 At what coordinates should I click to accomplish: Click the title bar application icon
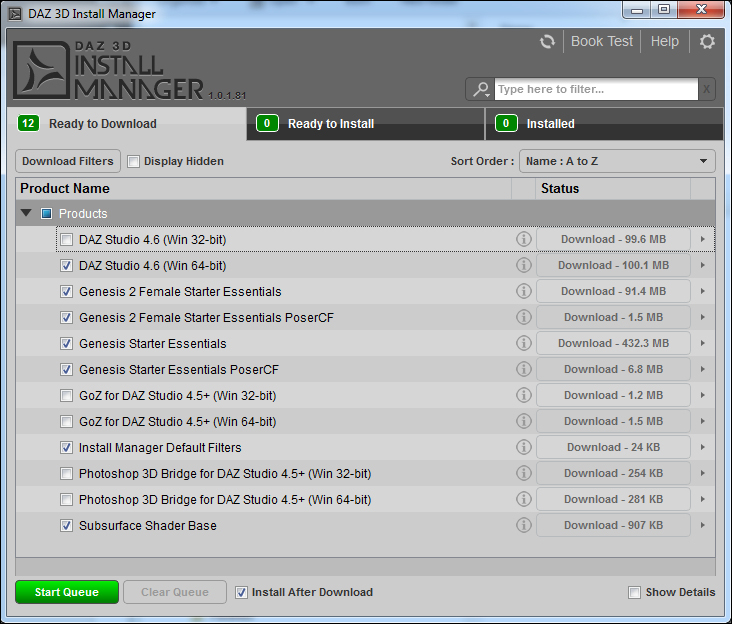[15, 14]
